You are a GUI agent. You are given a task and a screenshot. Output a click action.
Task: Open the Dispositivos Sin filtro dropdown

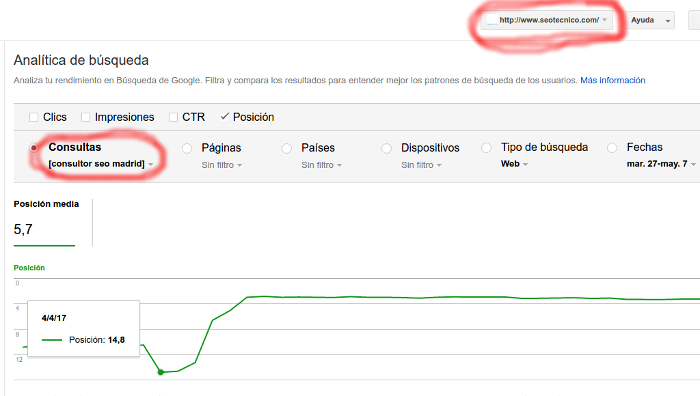[x=421, y=165]
